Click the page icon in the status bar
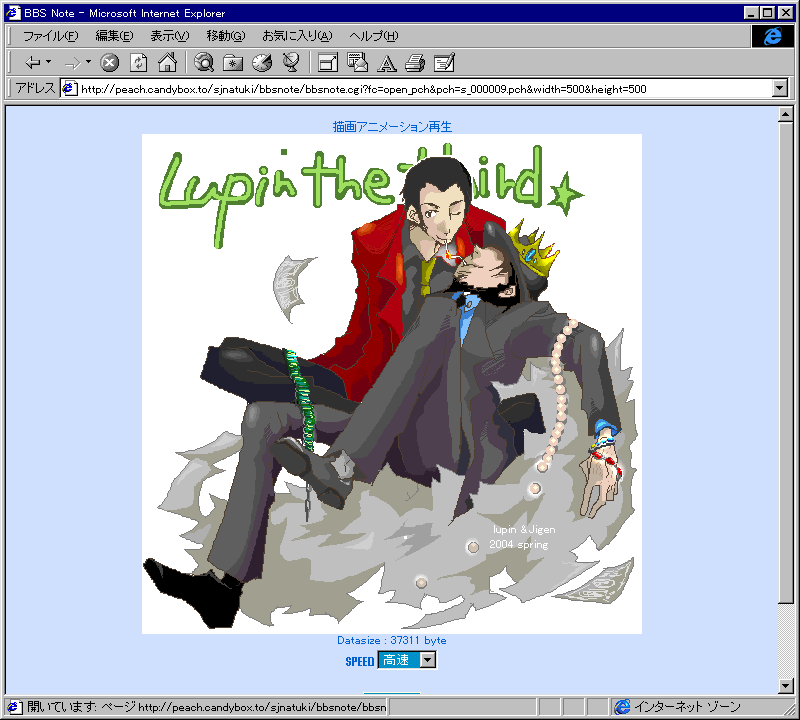Screen dimensions: 800x720 [14, 707]
